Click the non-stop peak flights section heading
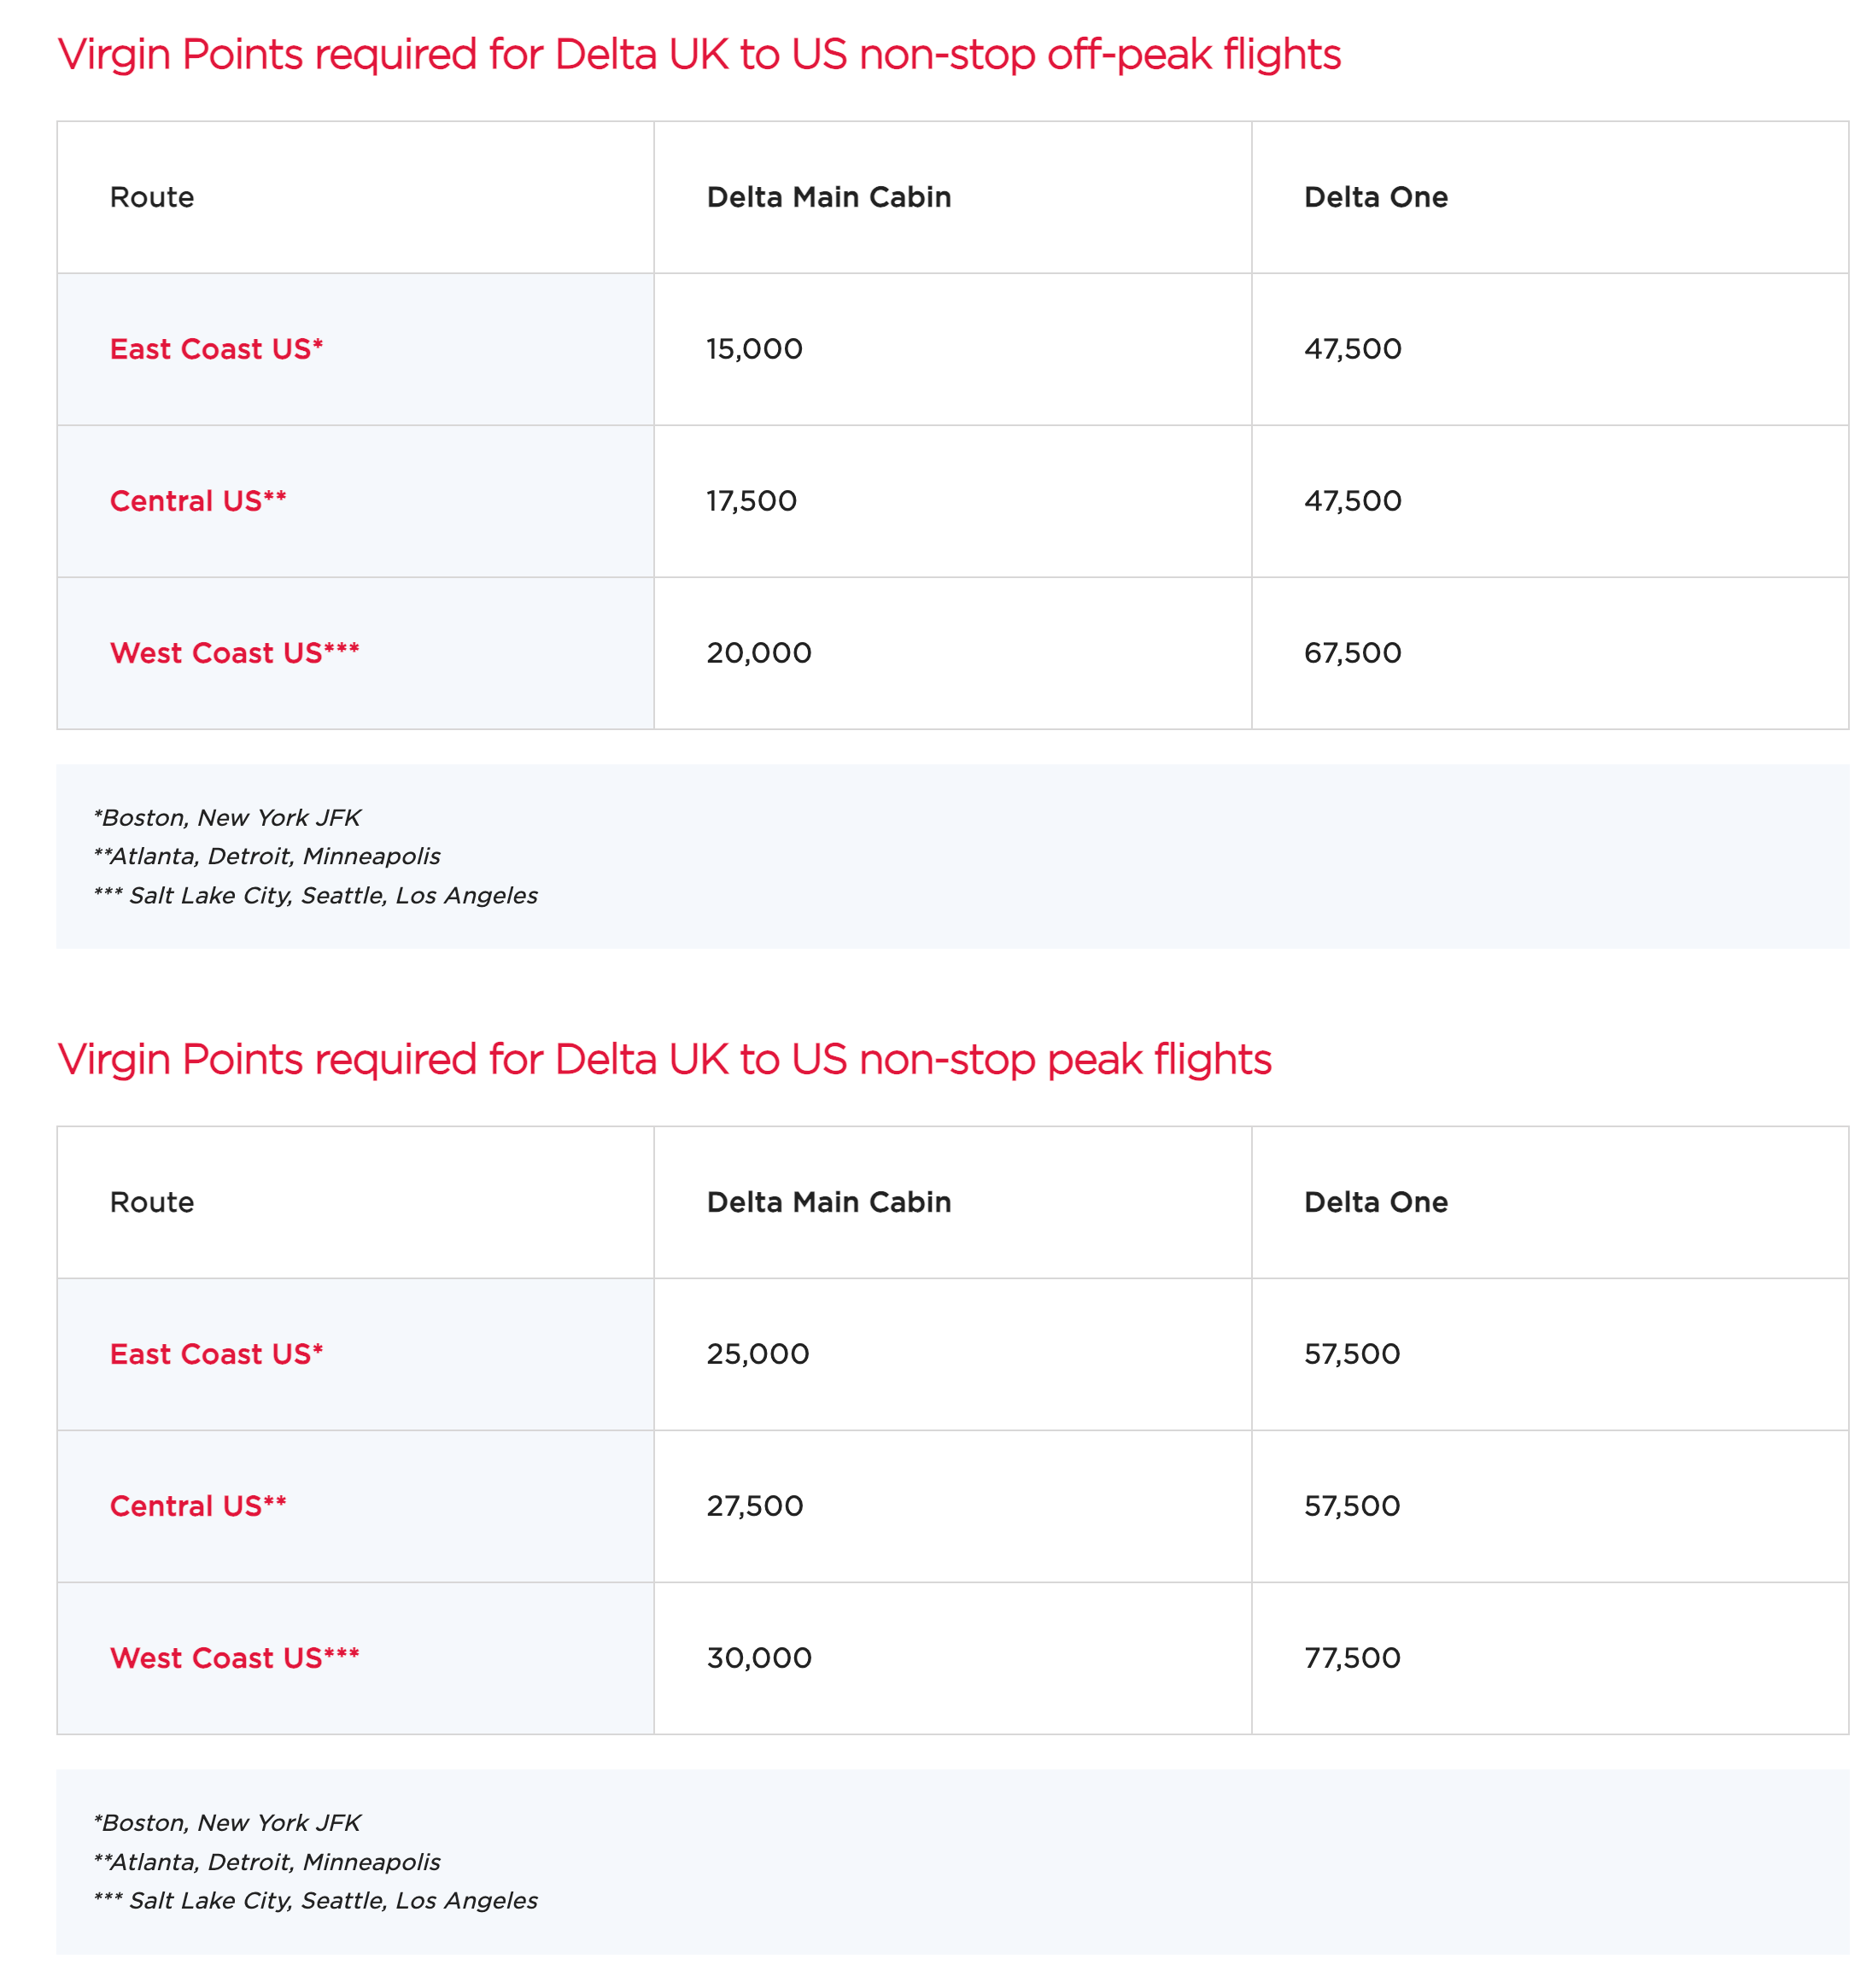 tap(664, 1059)
